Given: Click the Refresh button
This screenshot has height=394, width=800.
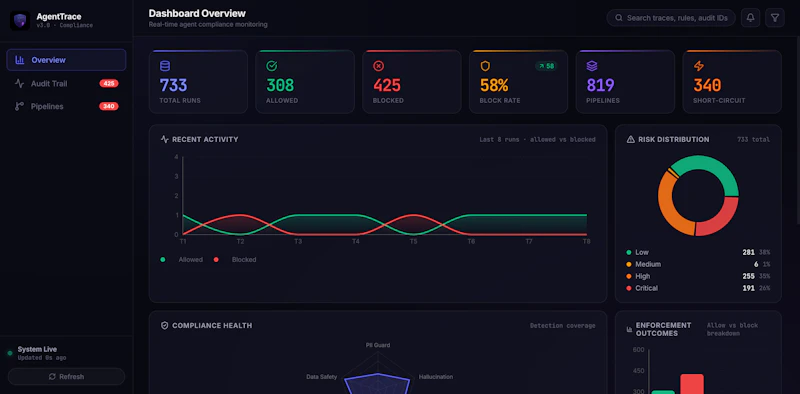Looking at the screenshot, I should (66, 377).
